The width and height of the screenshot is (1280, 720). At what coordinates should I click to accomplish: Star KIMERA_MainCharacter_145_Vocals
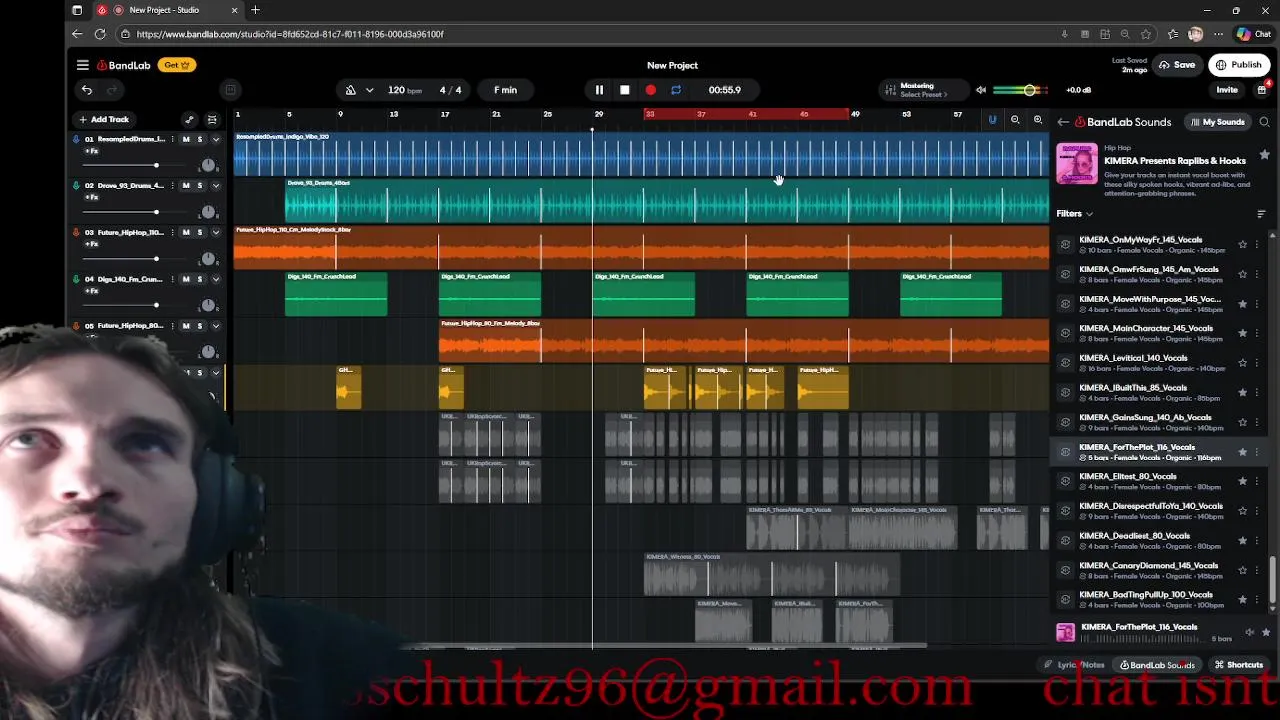click(x=1243, y=333)
